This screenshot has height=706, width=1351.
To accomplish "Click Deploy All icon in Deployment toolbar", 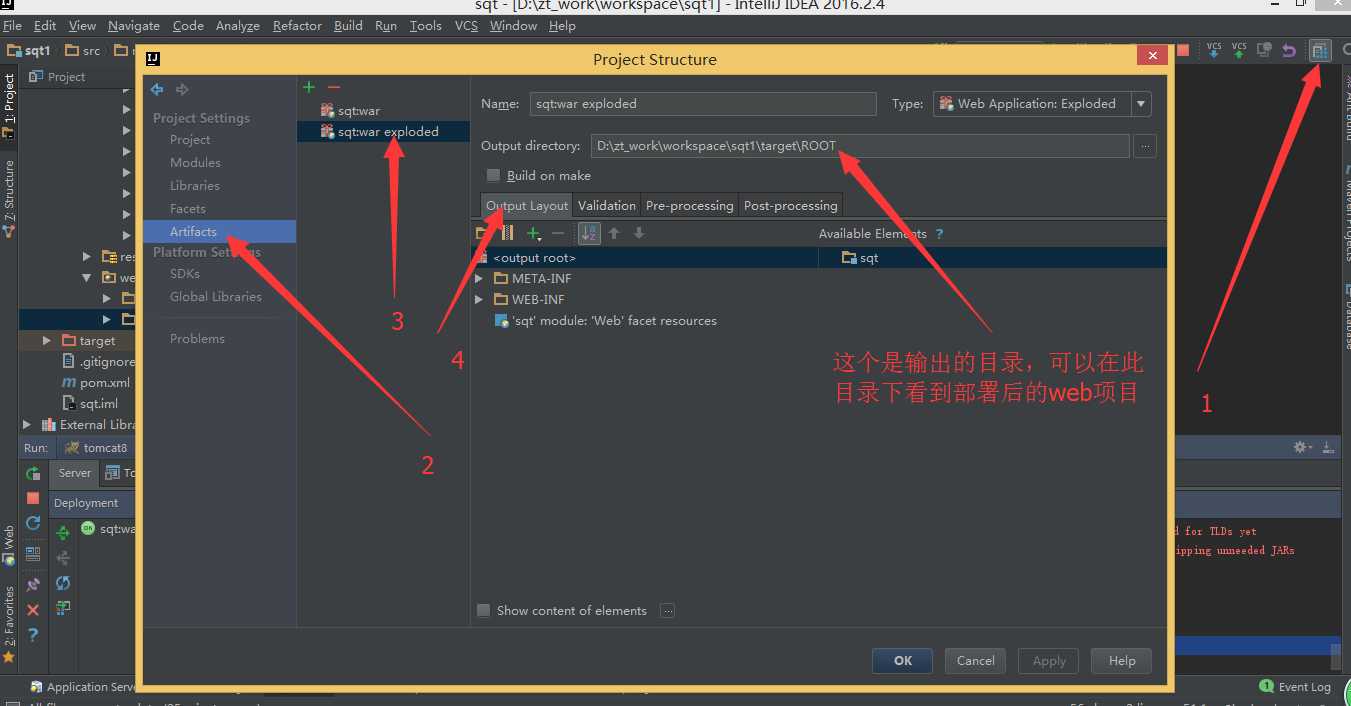I will pyautogui.click(x=63, y=533).
